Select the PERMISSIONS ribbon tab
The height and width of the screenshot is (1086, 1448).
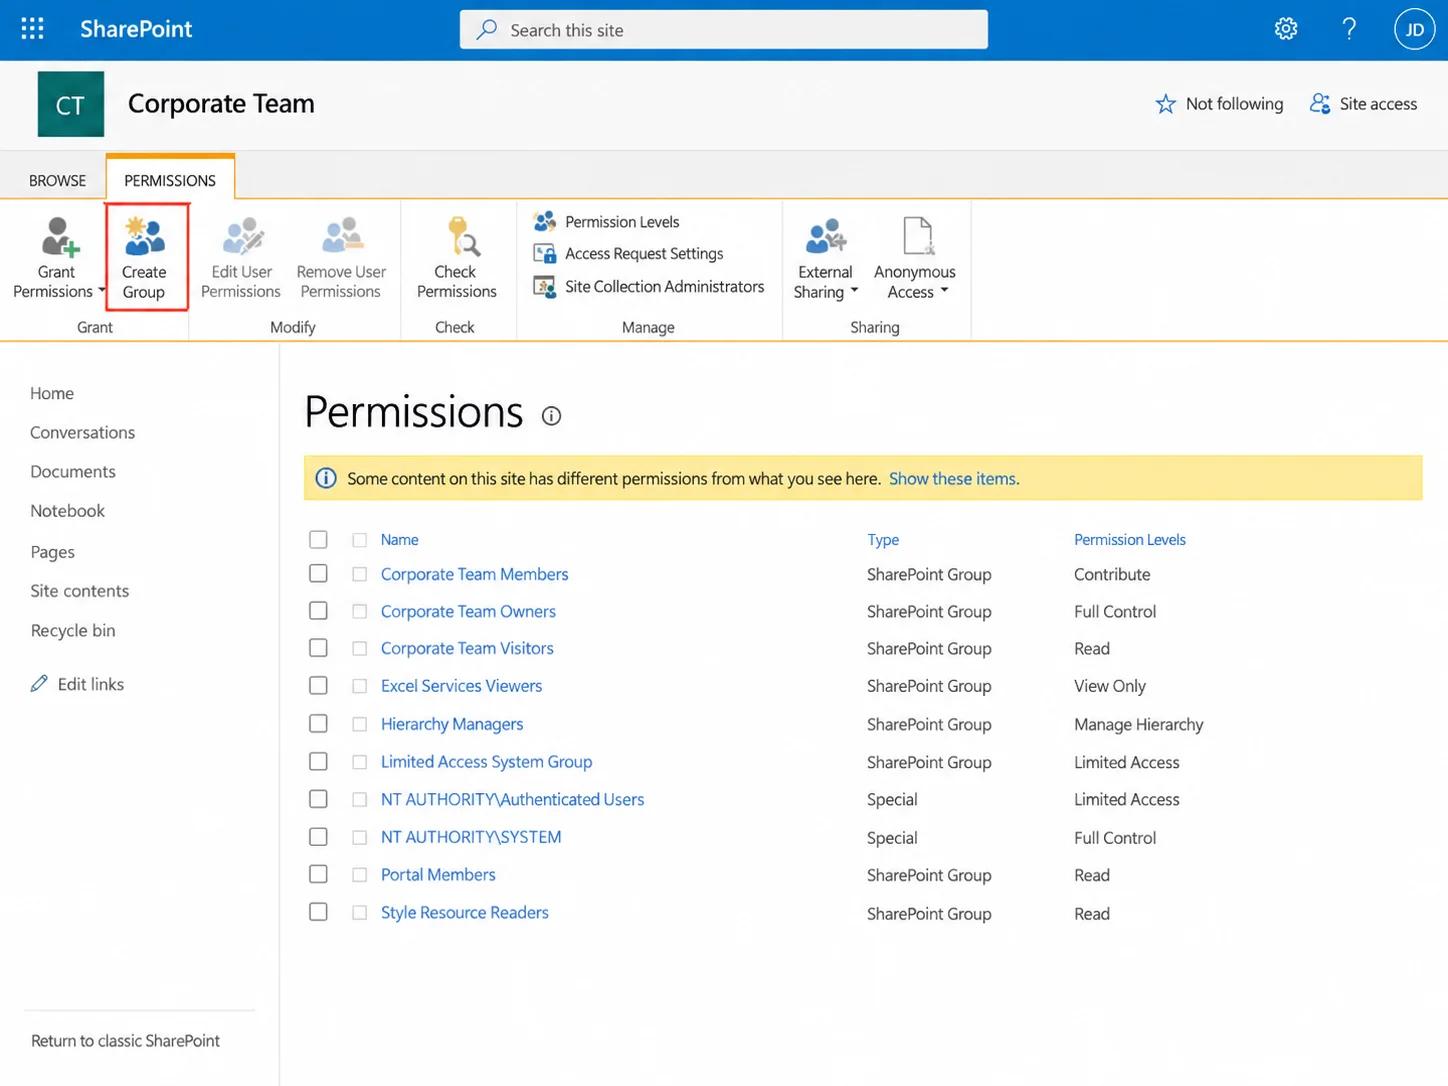[x=170, y=181]
